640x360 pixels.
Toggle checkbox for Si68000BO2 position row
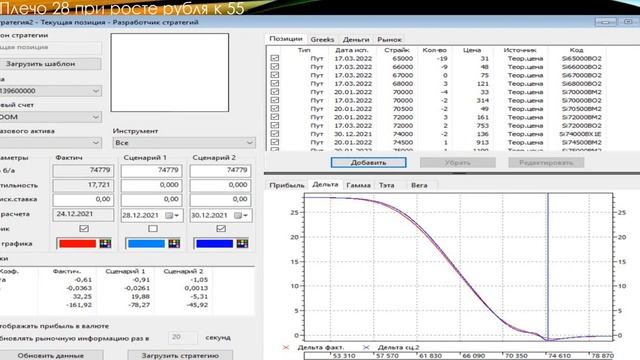click(275, 83)
